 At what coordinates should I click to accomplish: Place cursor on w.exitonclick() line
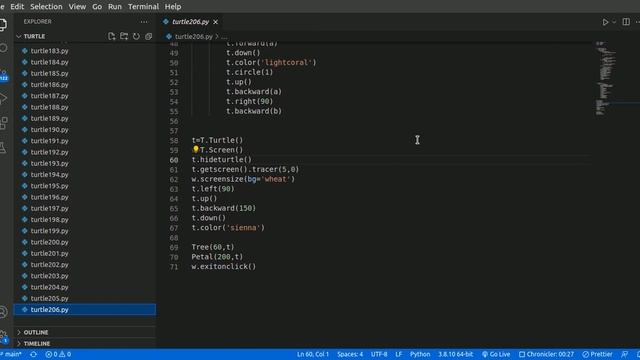tap(224, 267)
